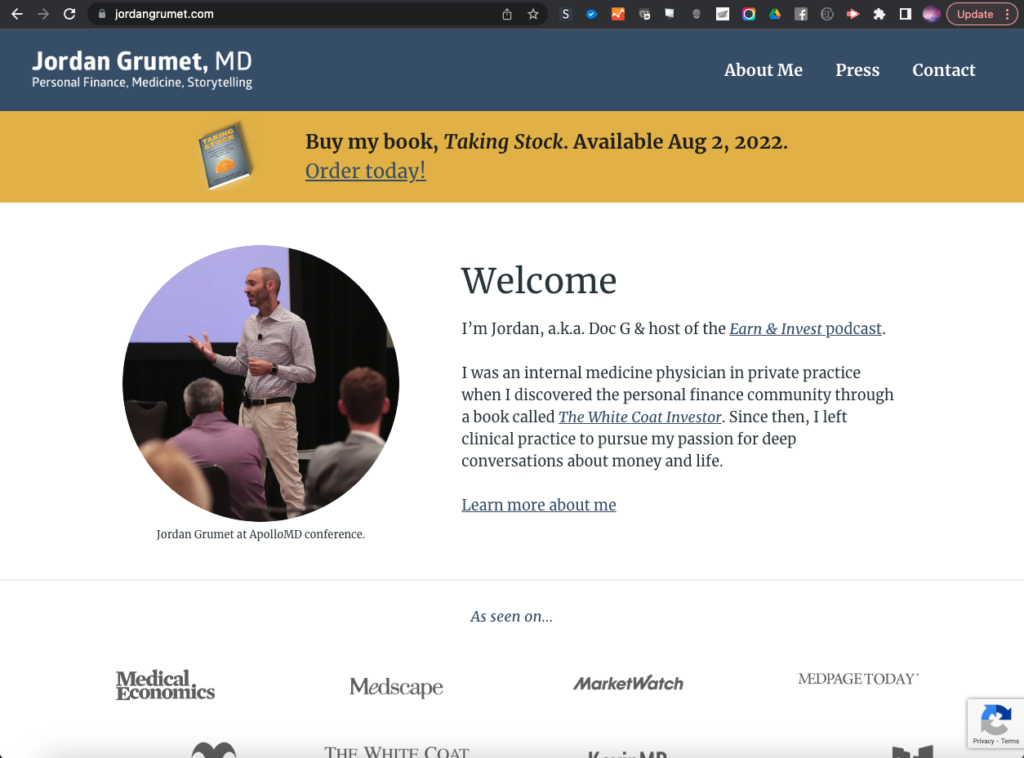This screenshot has height=758, width=1024.
Task: Click the site padlock security icon
Action: coord(101,14)
